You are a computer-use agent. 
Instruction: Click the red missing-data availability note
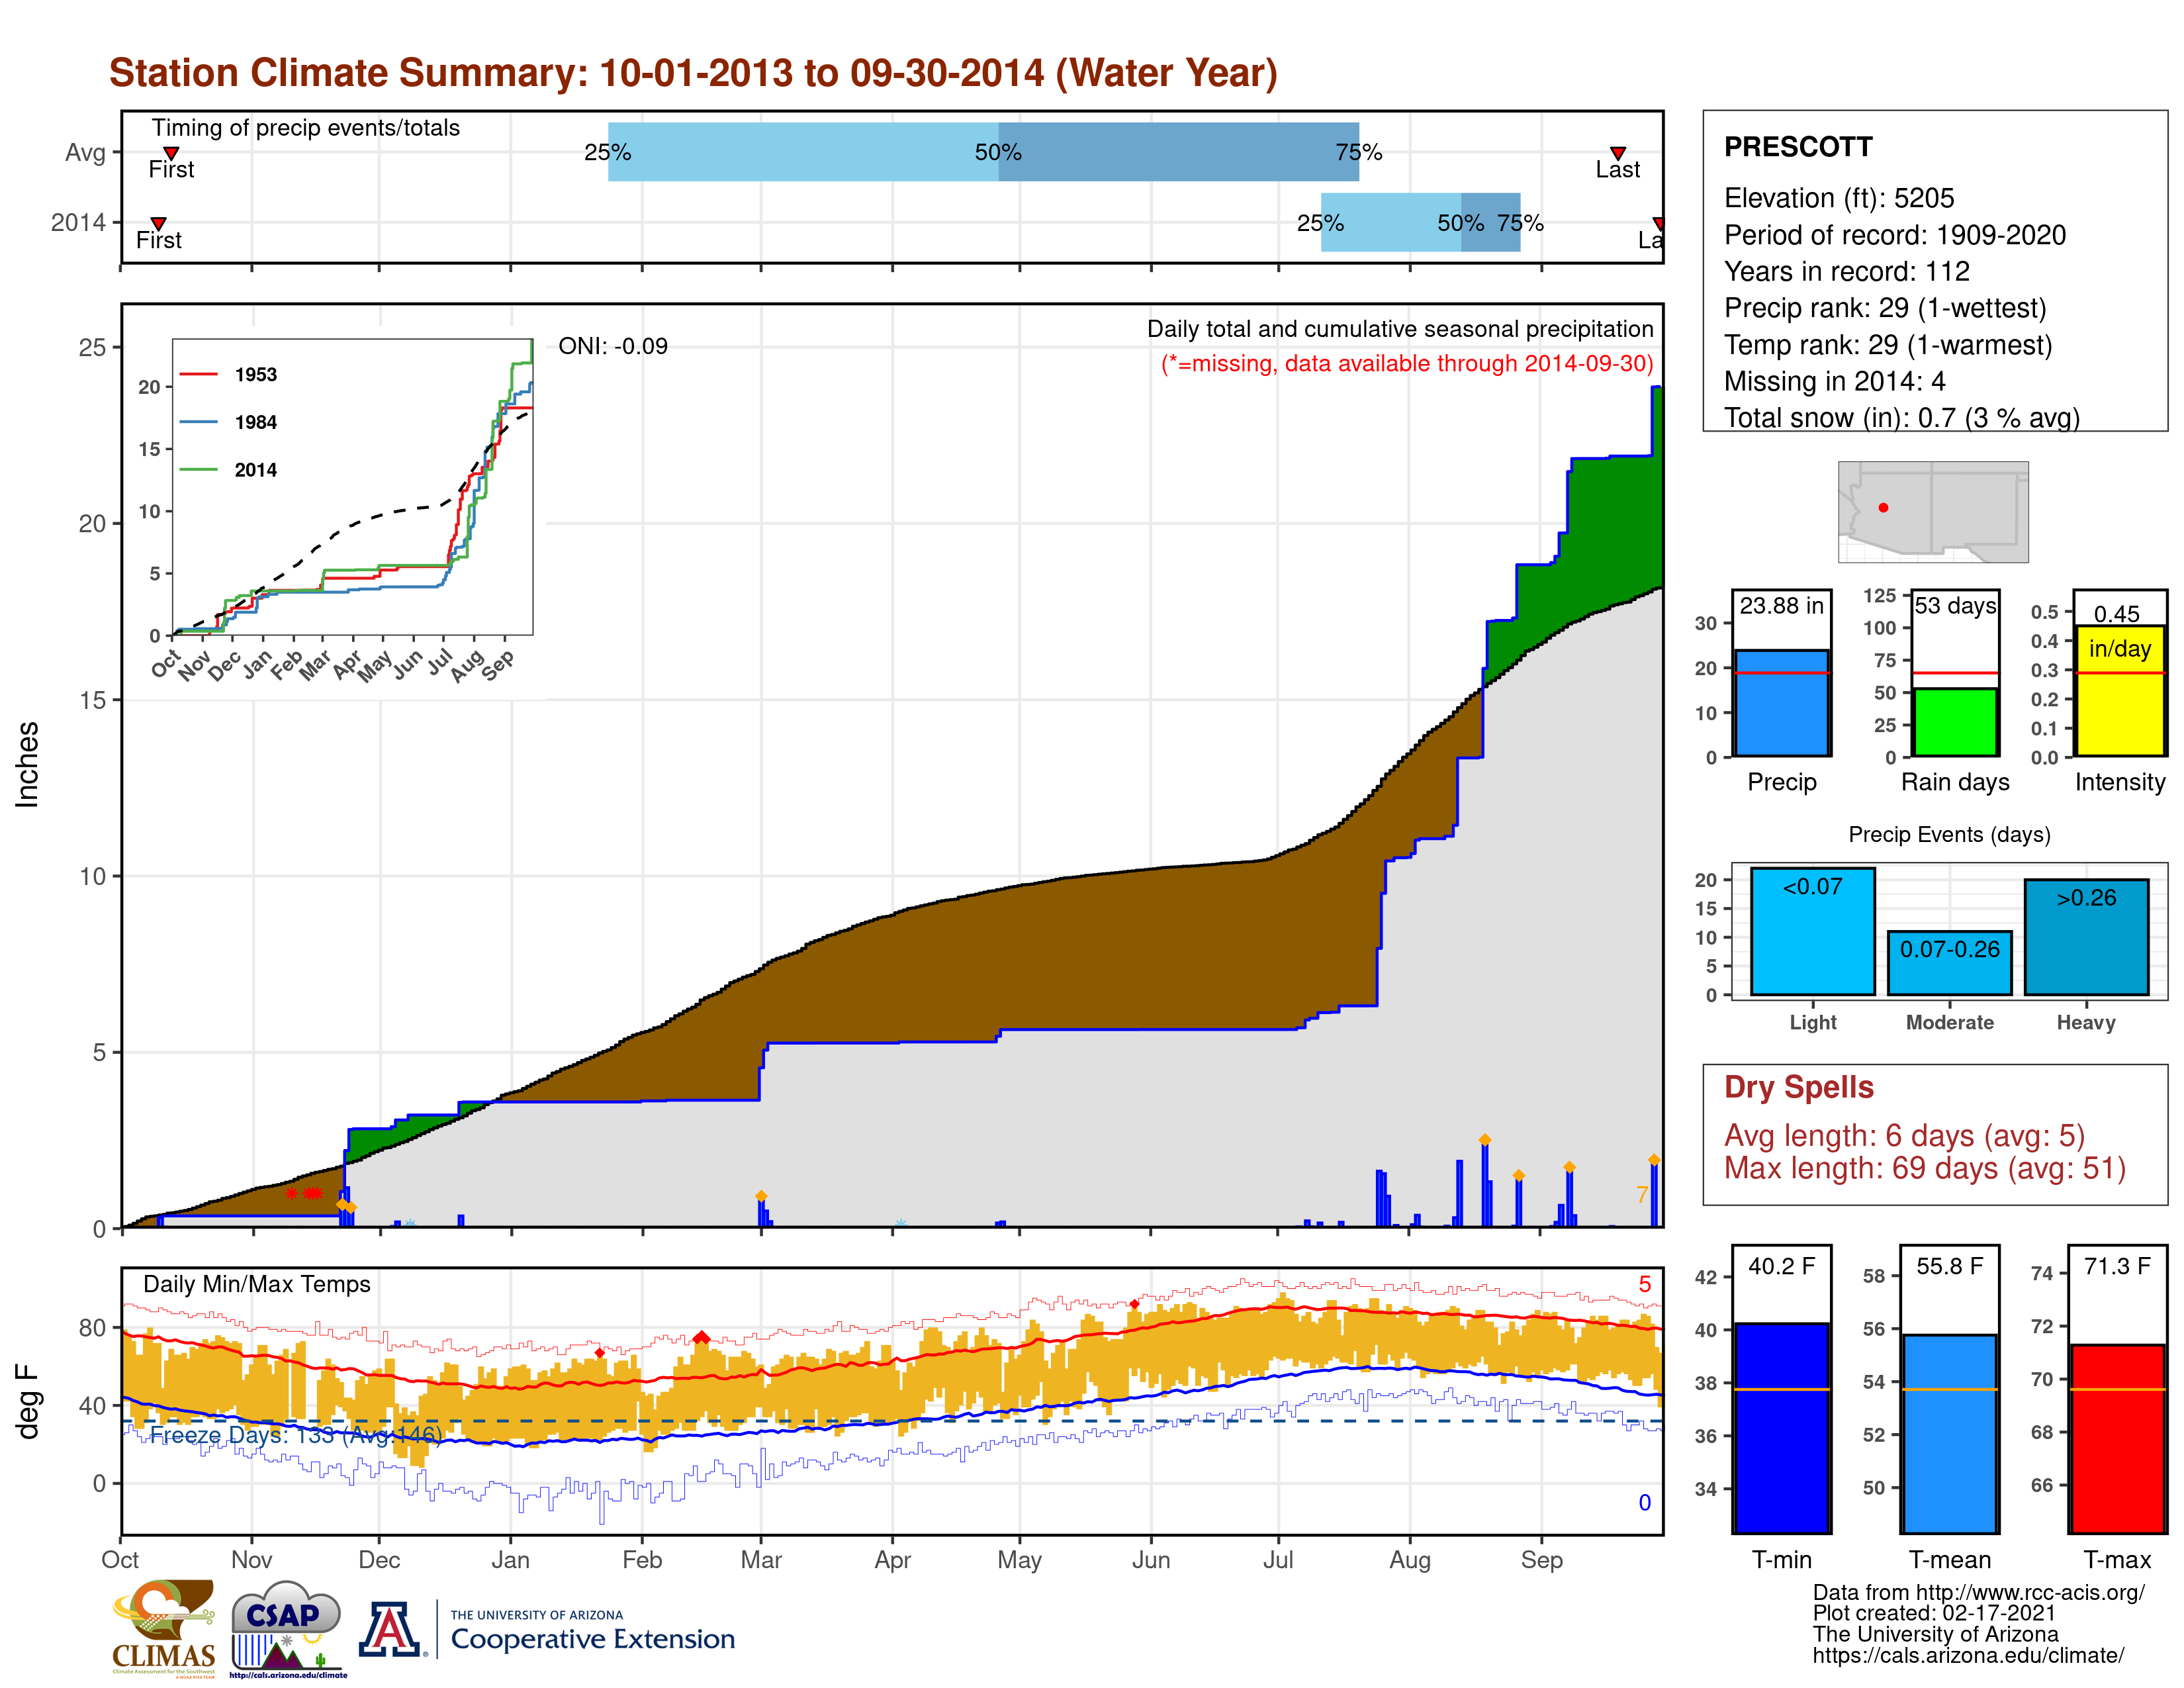(x=1406, y=363)
